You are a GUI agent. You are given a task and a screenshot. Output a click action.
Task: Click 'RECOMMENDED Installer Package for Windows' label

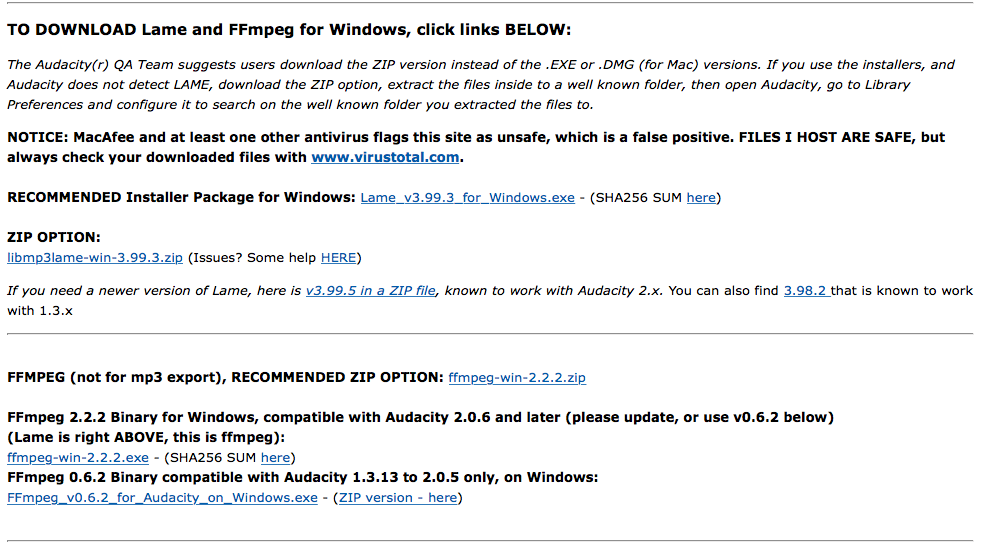click(181, 198)
